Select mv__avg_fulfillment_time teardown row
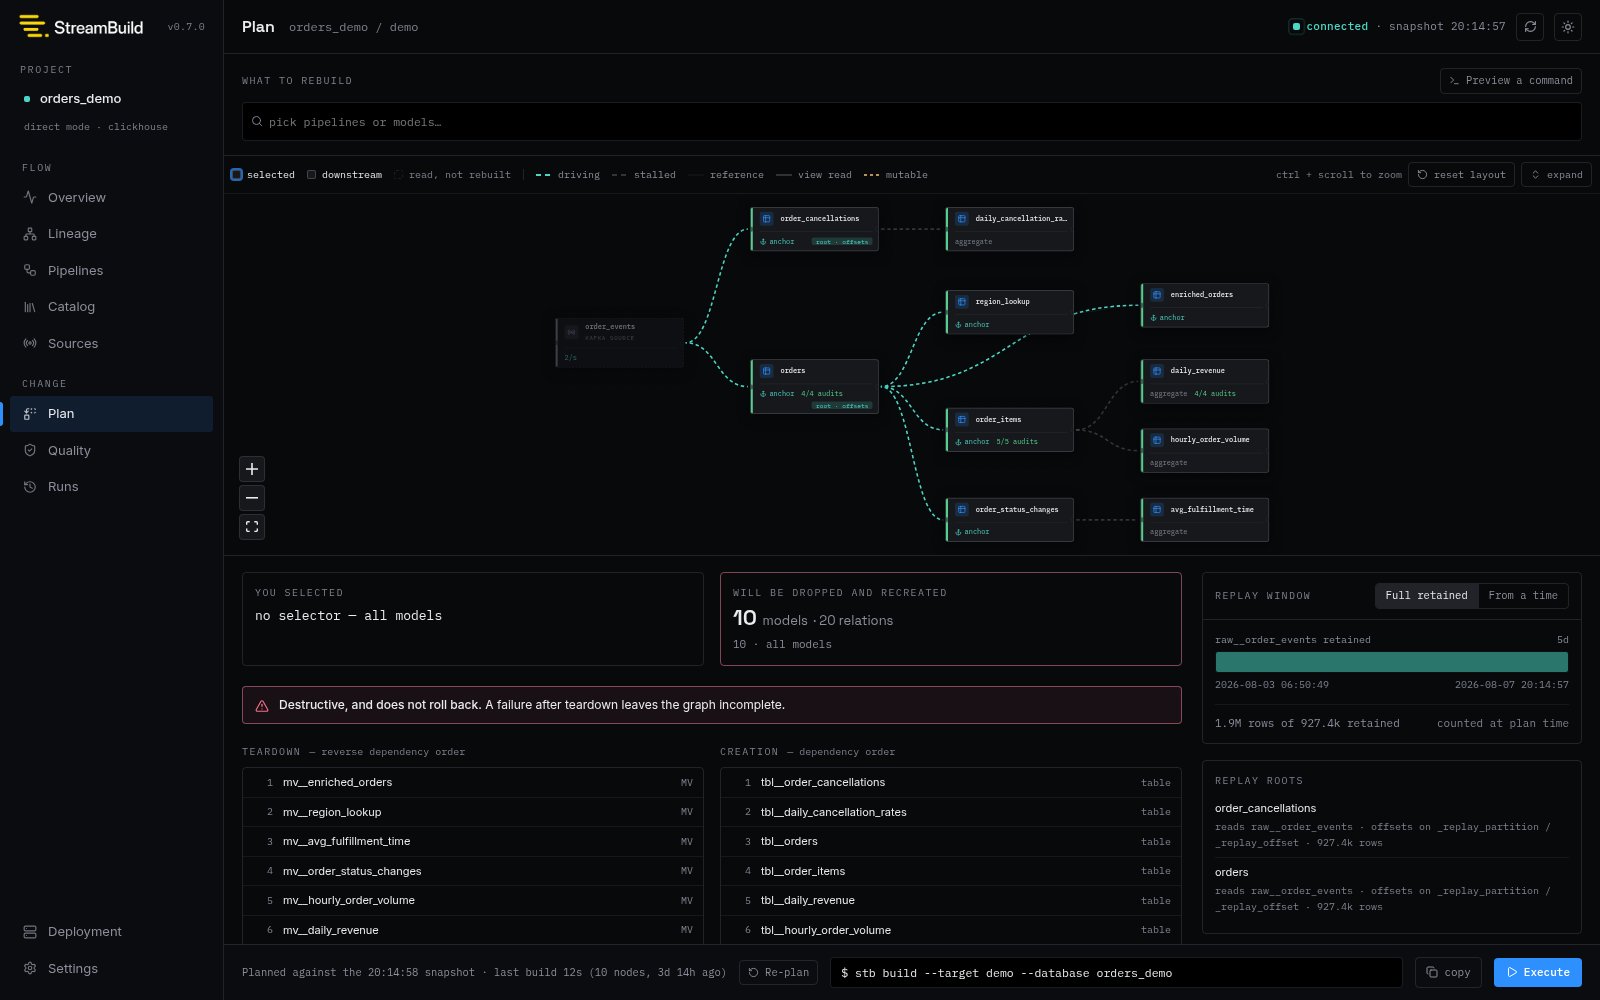The width and height of the screenshot is (1600, 1000). (472, 842)
